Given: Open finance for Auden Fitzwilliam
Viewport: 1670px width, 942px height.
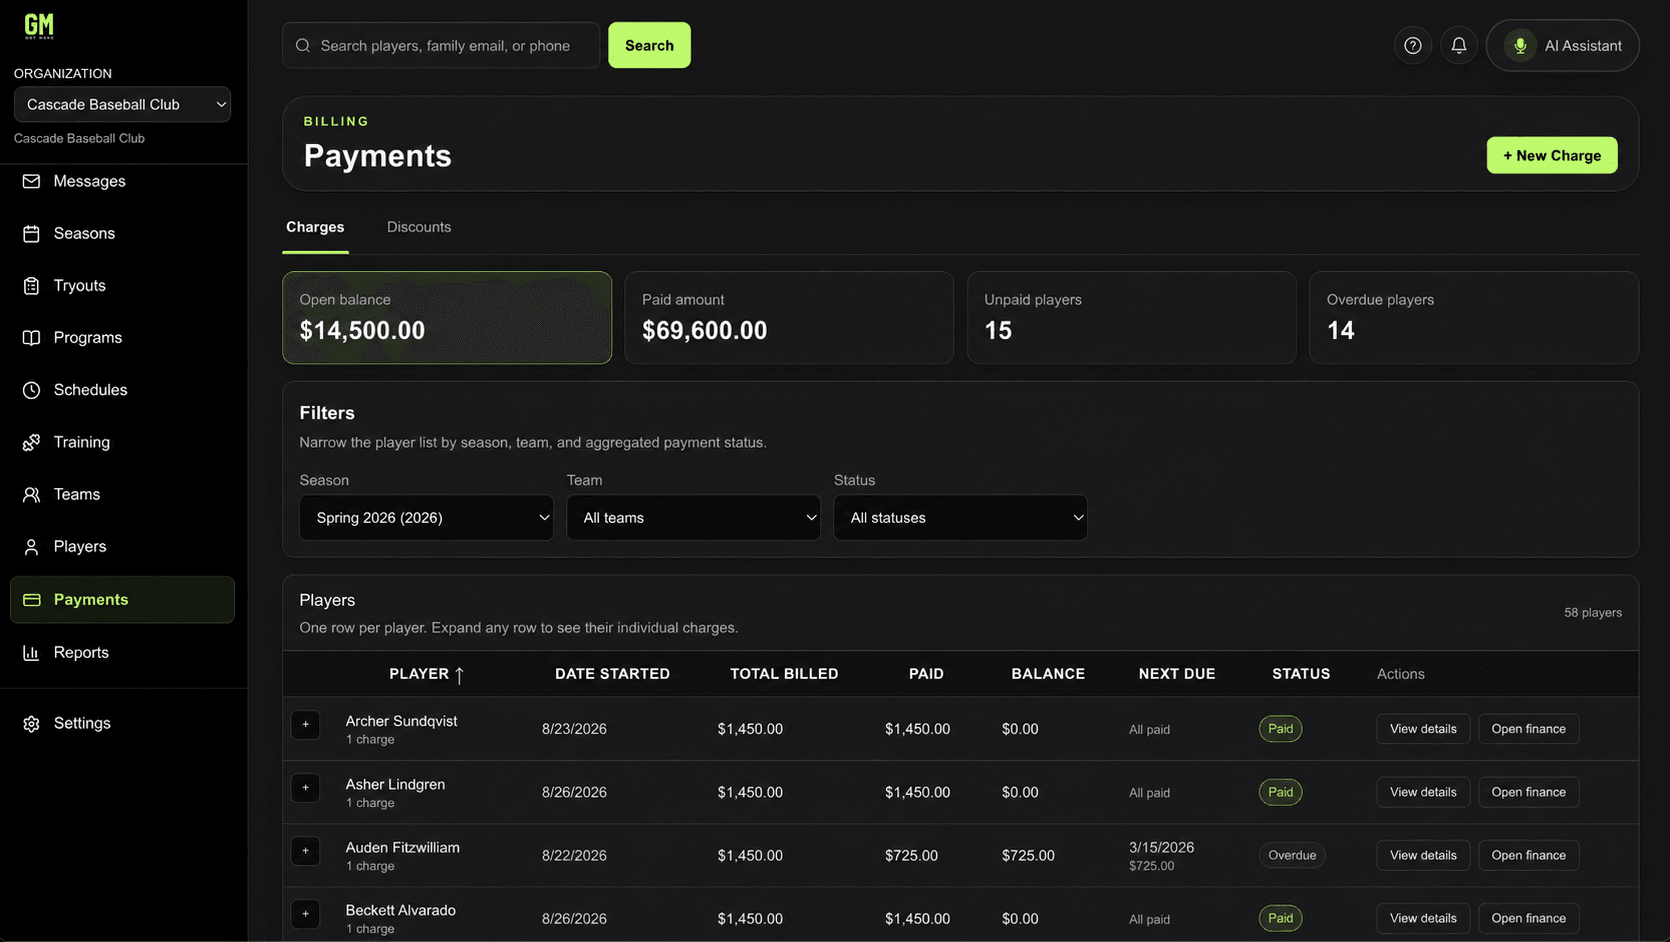Looking at the screenshot, I should pos(1528,855).
